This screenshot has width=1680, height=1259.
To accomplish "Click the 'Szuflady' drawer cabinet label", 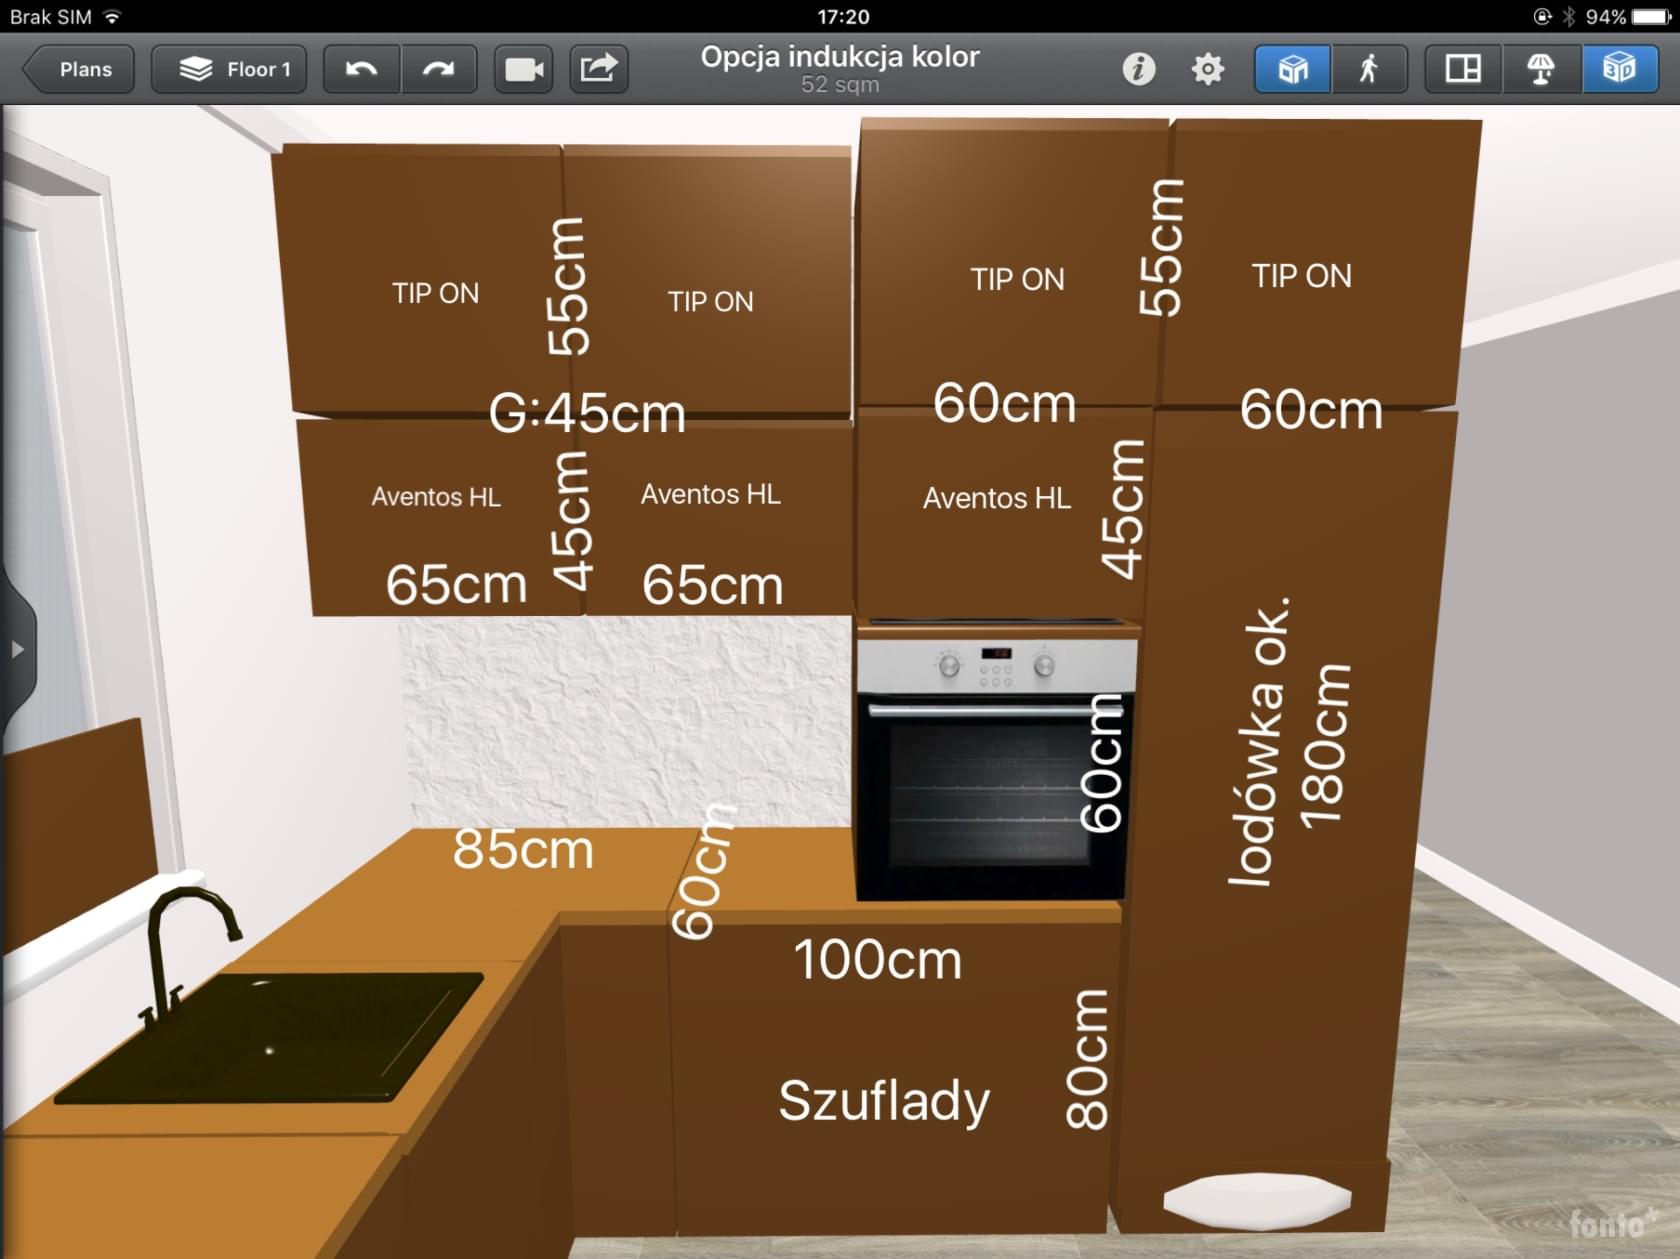I will point(884,1101).
